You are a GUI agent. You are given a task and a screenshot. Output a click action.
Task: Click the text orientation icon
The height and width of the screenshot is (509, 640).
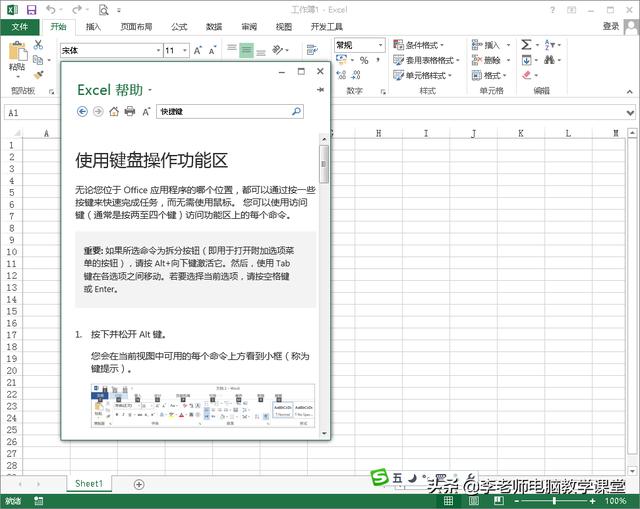pyautogui.click(x=278, y=49)
